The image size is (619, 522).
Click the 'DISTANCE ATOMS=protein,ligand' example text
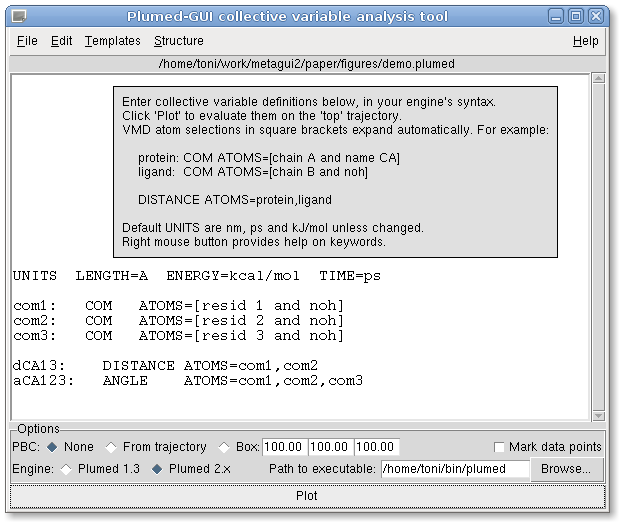[x=235, y=200]
